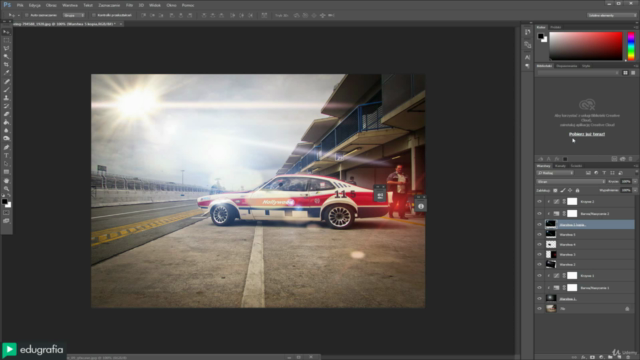Select the Path Selection tool
Viewport: 640px width, 360px height.
click(x=6, y=164)
